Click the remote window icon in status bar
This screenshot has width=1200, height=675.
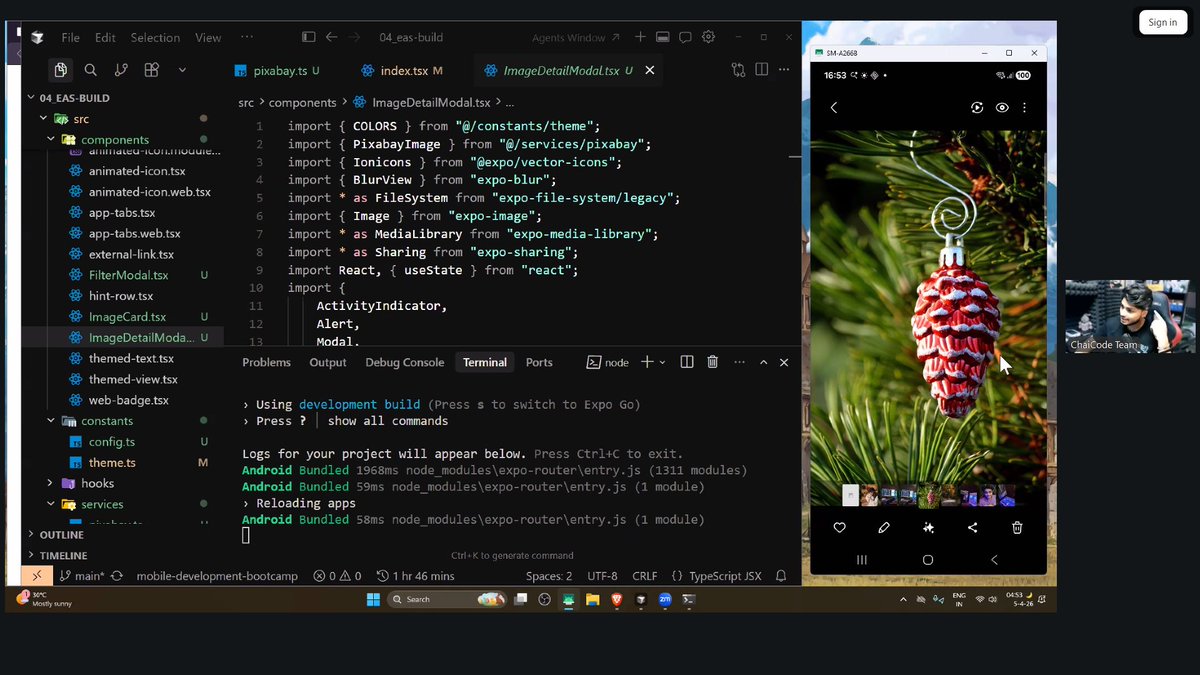click(37, 576)
